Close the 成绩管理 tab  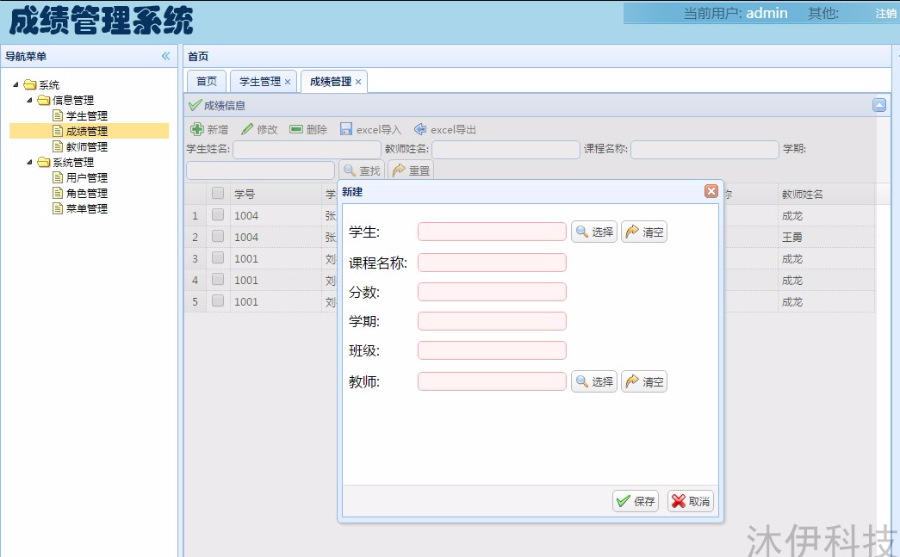(x=358, y=82)
